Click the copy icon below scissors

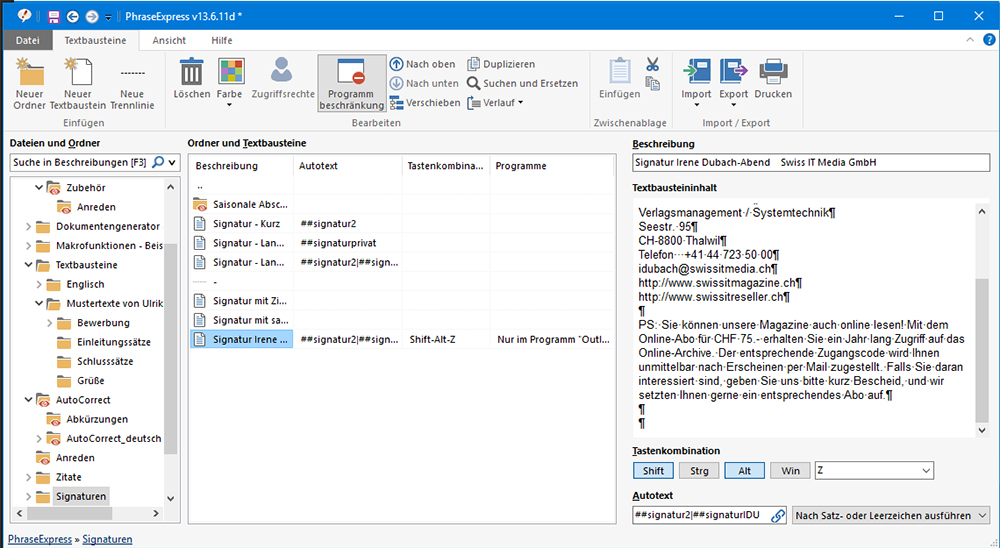(x=652, y=84)
